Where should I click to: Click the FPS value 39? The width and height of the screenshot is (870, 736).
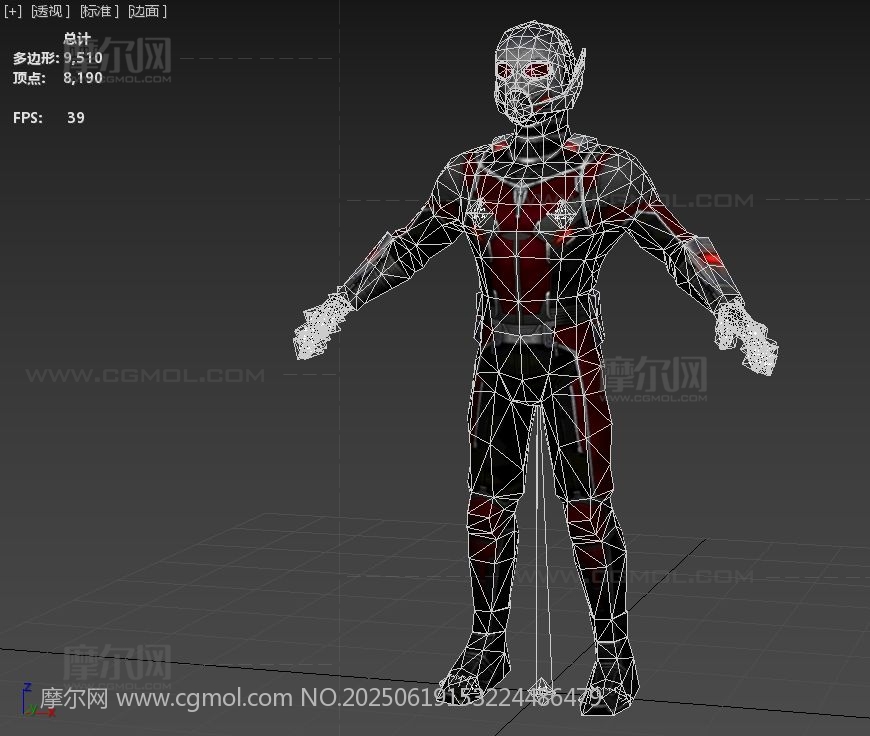(76, 118)
